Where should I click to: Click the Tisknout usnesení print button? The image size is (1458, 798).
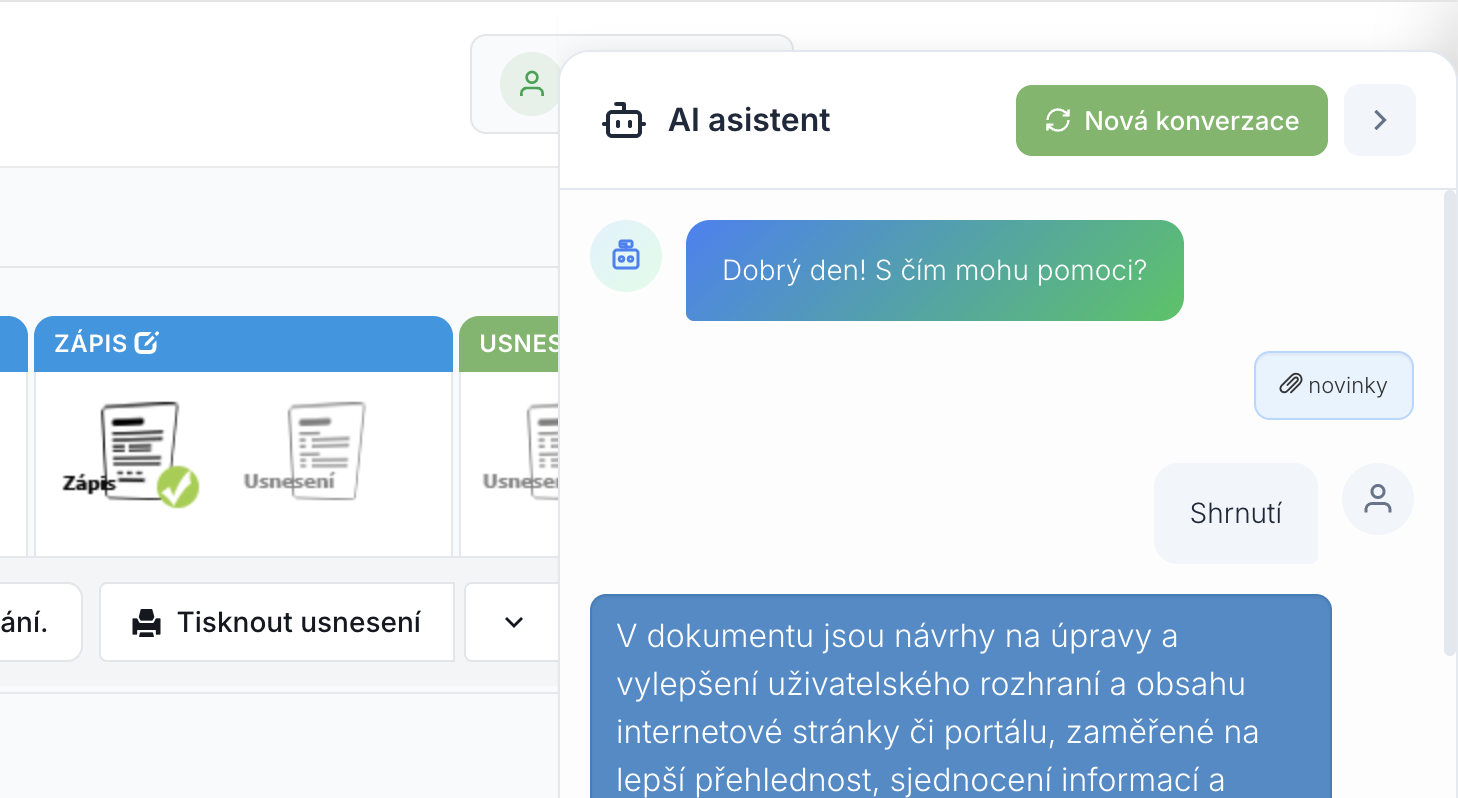[277, 622]
